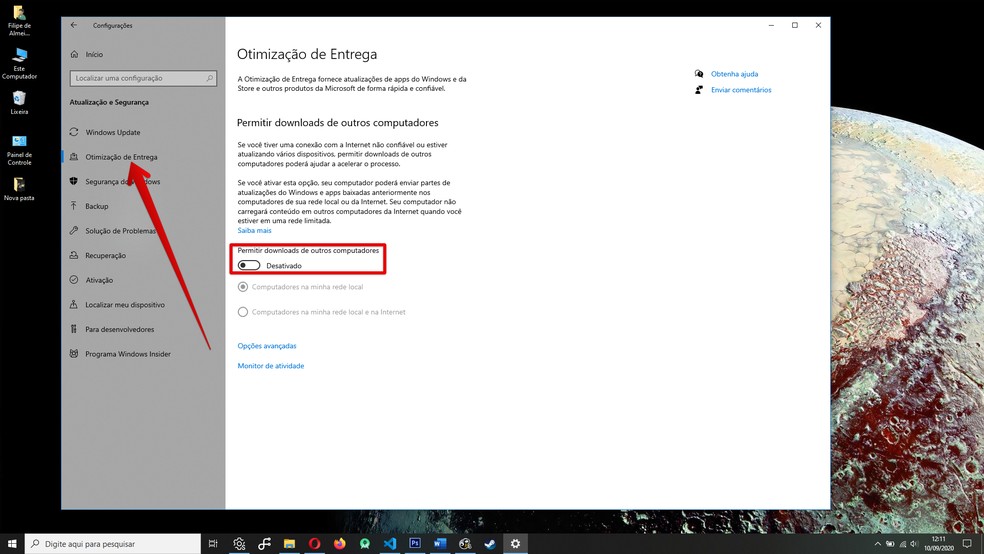
Task: Click the magnifier icon in settings search
Action: [210, 78]
